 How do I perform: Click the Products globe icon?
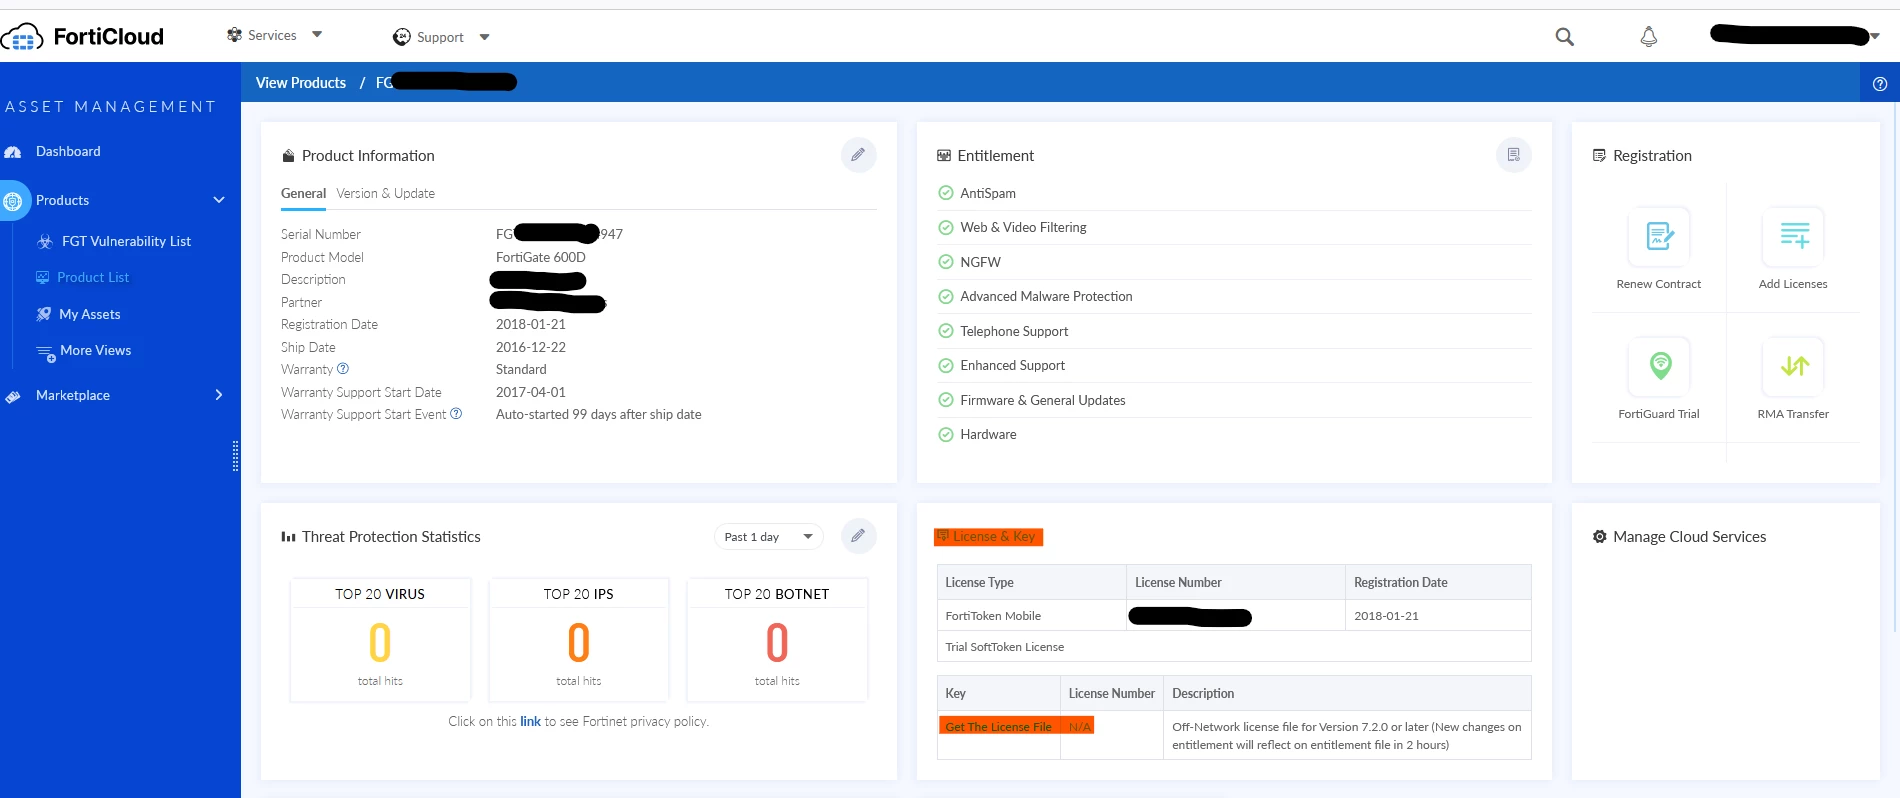tap(13, 201)
